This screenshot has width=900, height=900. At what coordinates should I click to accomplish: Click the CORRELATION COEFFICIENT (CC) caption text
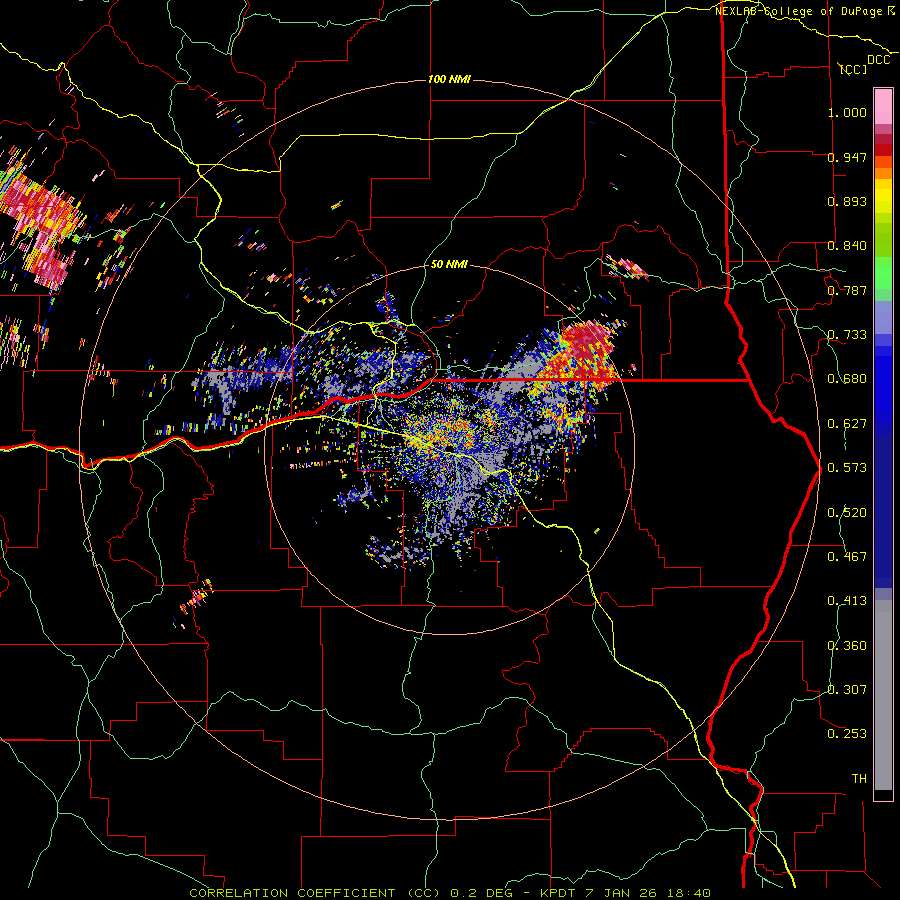(x=315, y=893)
